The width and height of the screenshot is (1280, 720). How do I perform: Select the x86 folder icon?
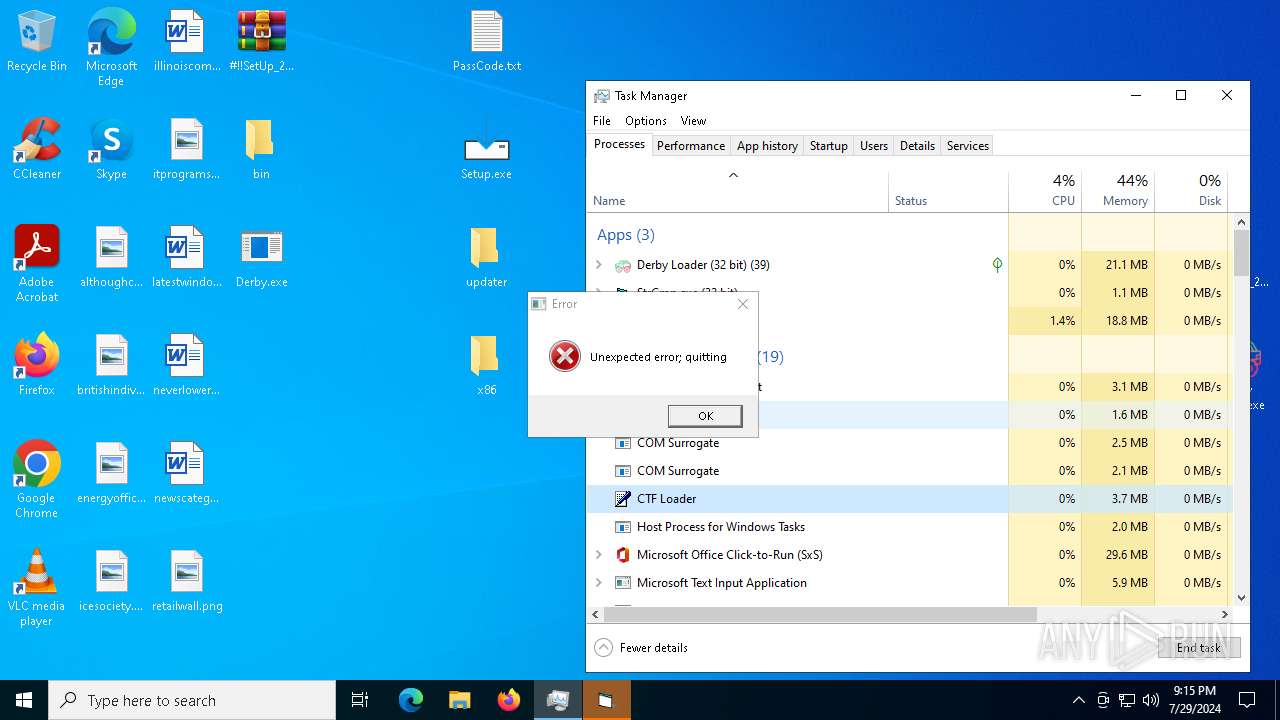[487, 365]
